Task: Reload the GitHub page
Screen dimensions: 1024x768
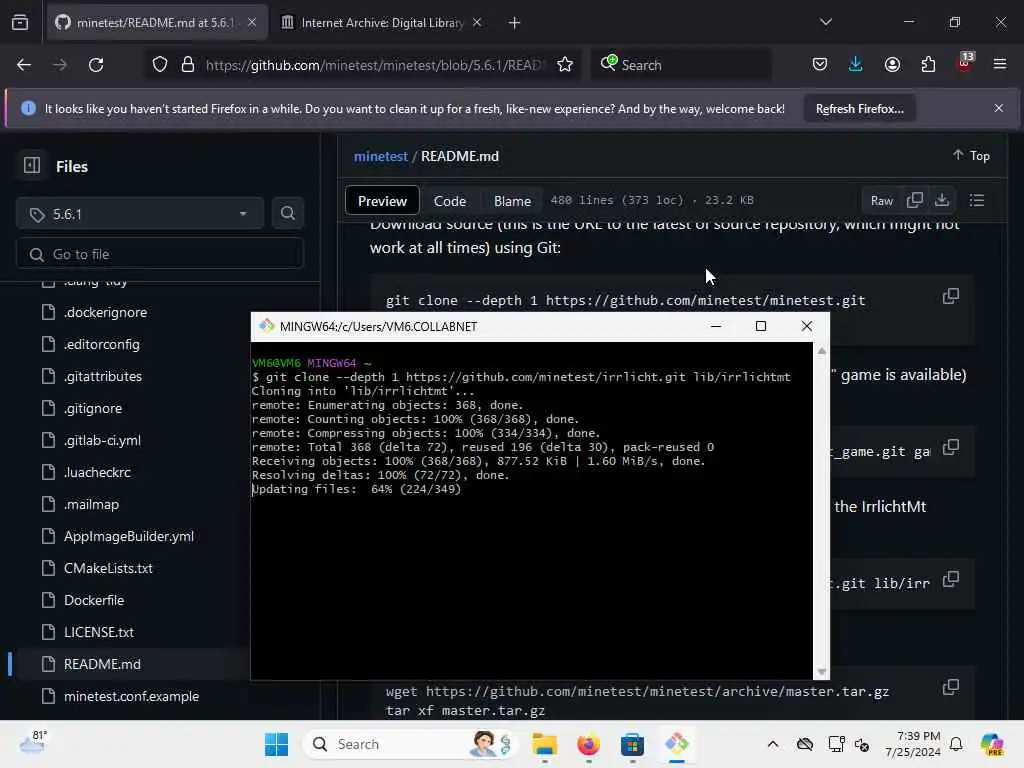Action: click(x=96, y=65)
